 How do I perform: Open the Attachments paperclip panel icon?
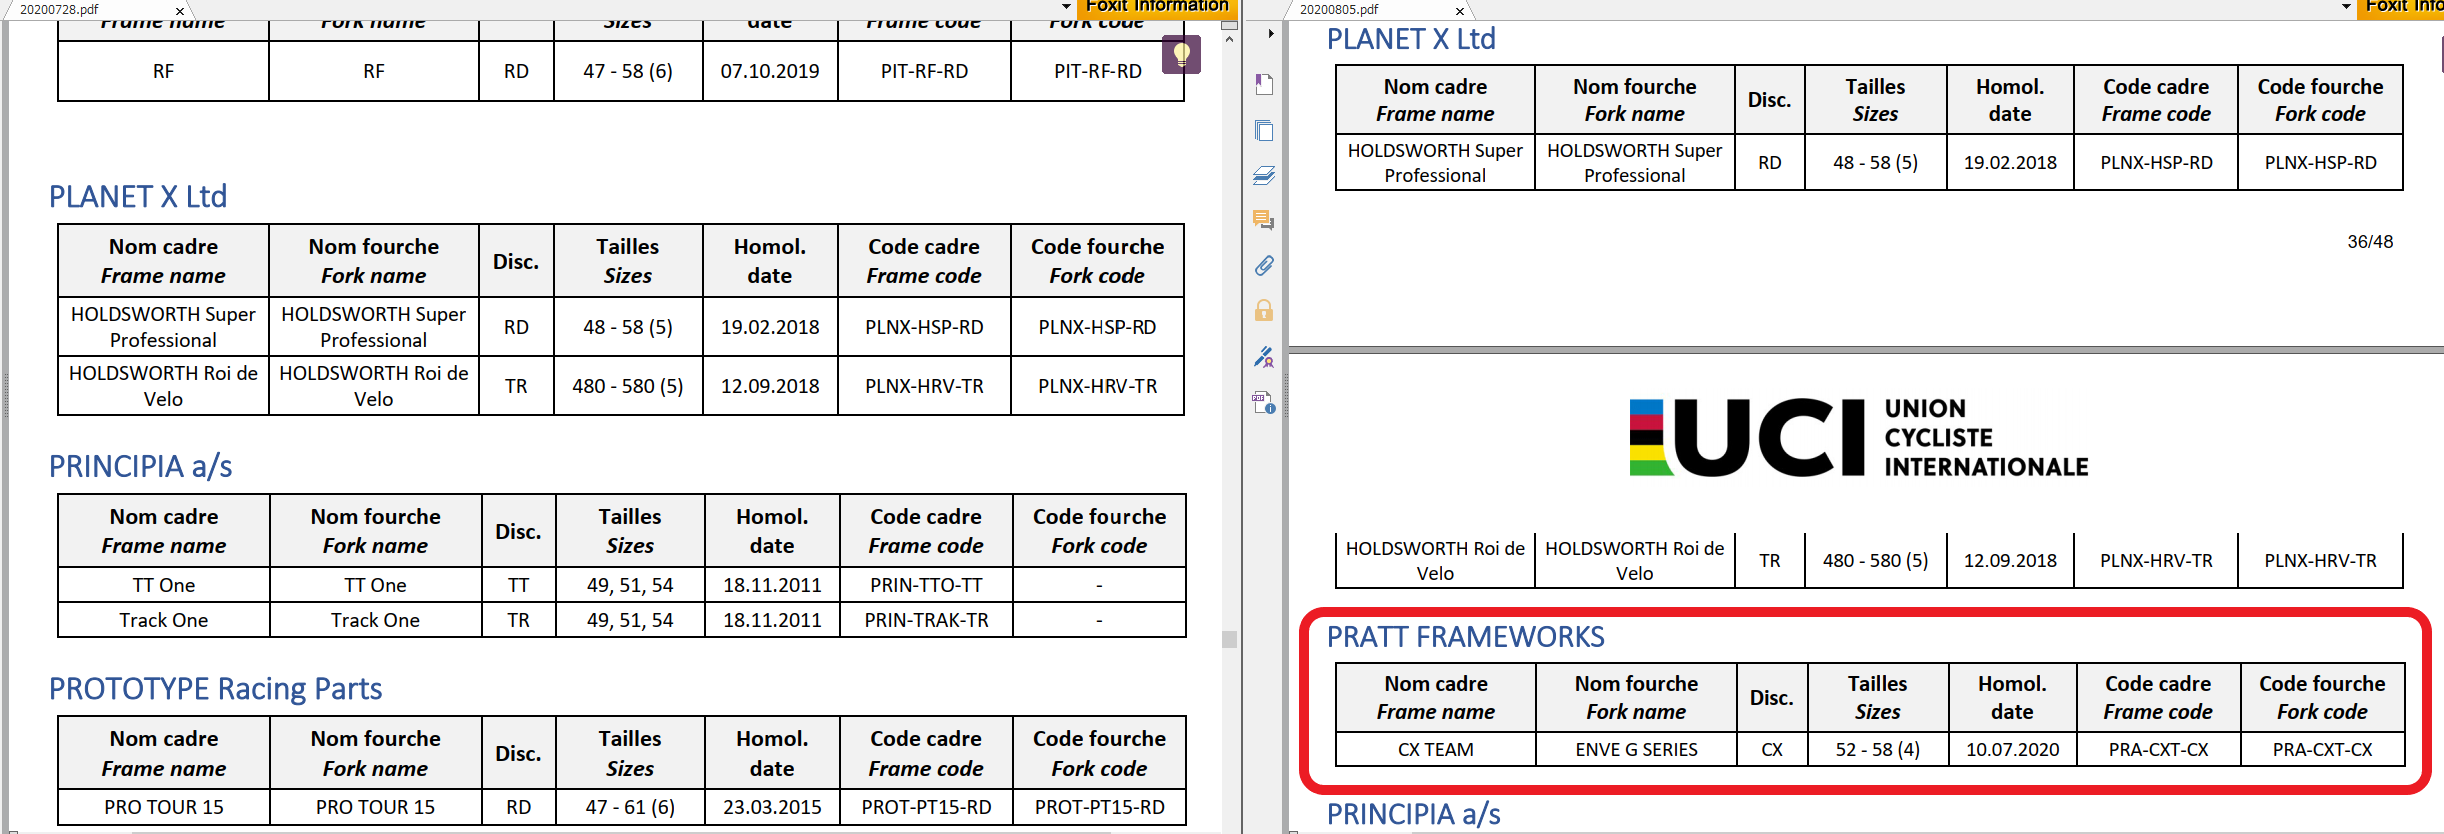[1264, 265]
